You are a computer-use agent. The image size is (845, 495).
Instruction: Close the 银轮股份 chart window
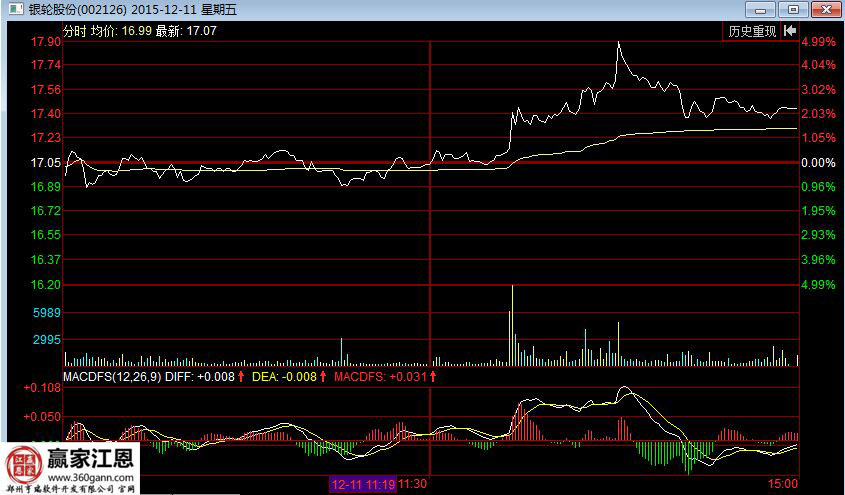(824, 9)
